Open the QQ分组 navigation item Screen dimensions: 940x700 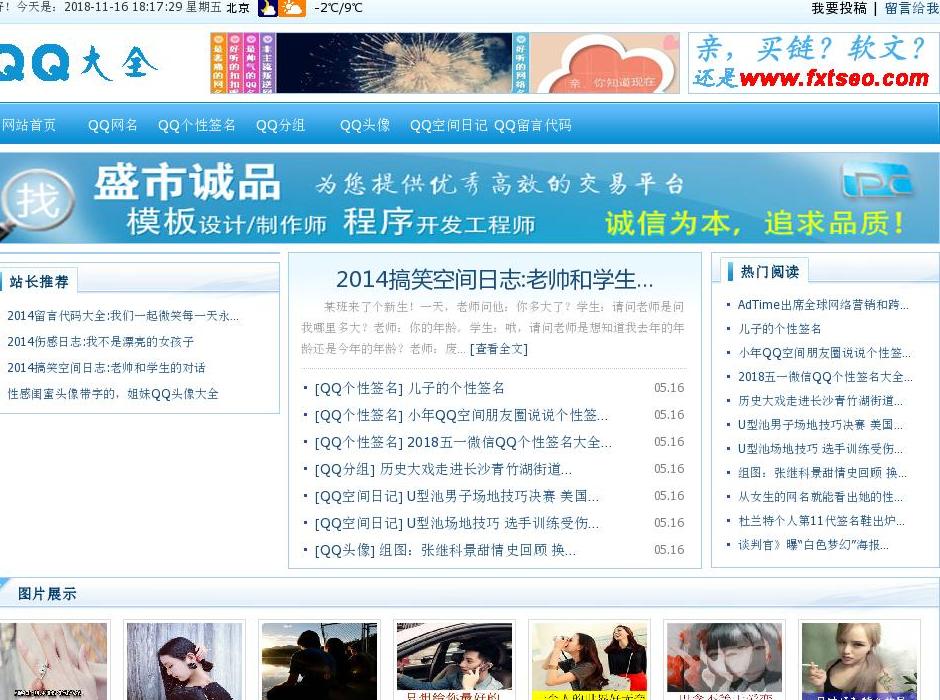pos(281,125)
